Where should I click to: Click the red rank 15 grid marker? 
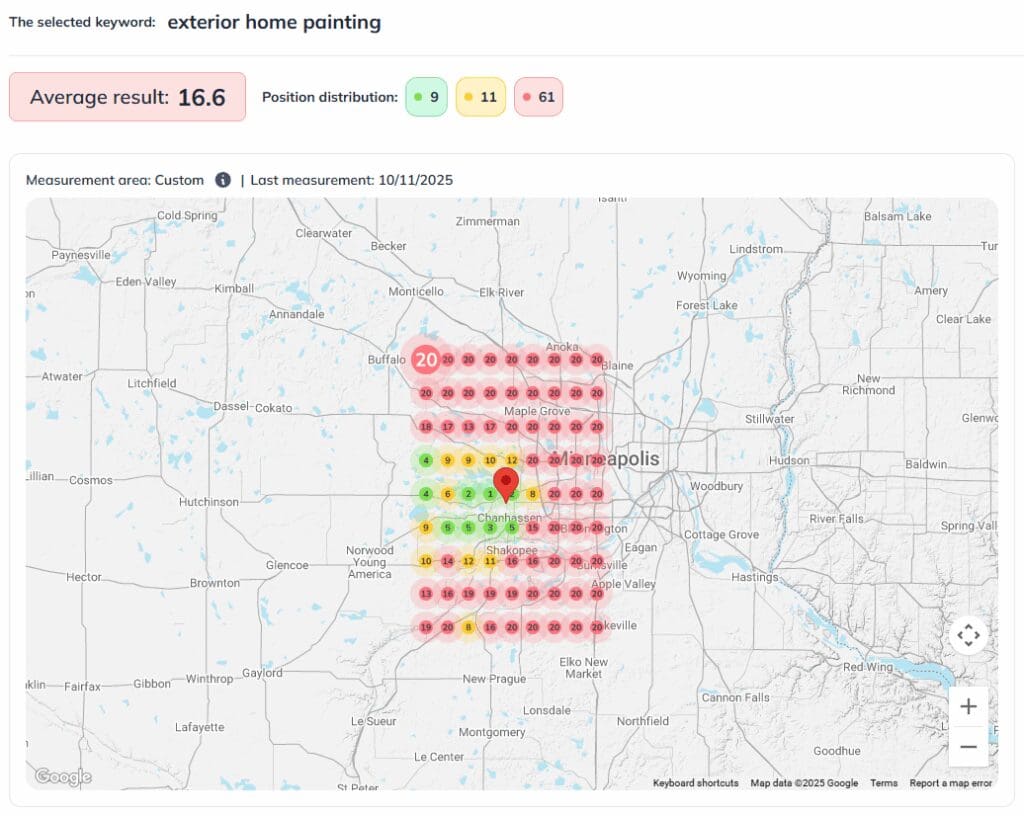[533, 528]
